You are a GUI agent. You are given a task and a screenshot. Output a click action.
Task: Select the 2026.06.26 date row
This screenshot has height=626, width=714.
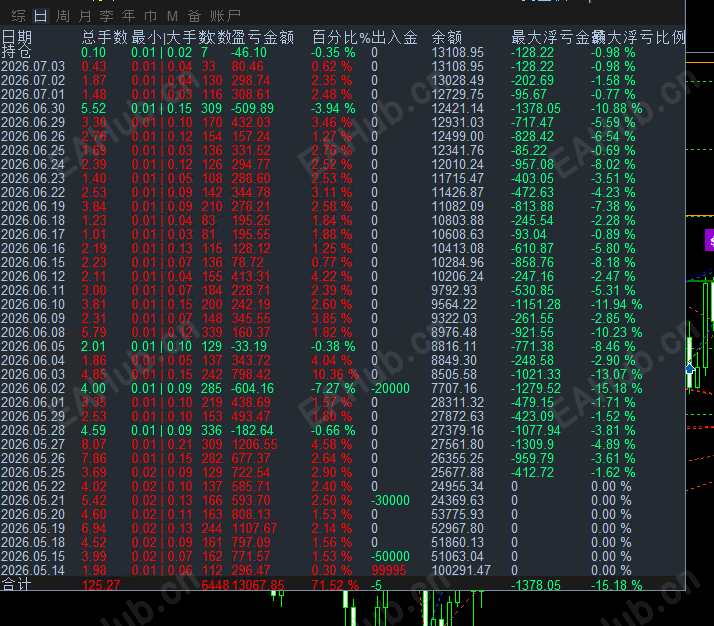(x=33, y=137)
